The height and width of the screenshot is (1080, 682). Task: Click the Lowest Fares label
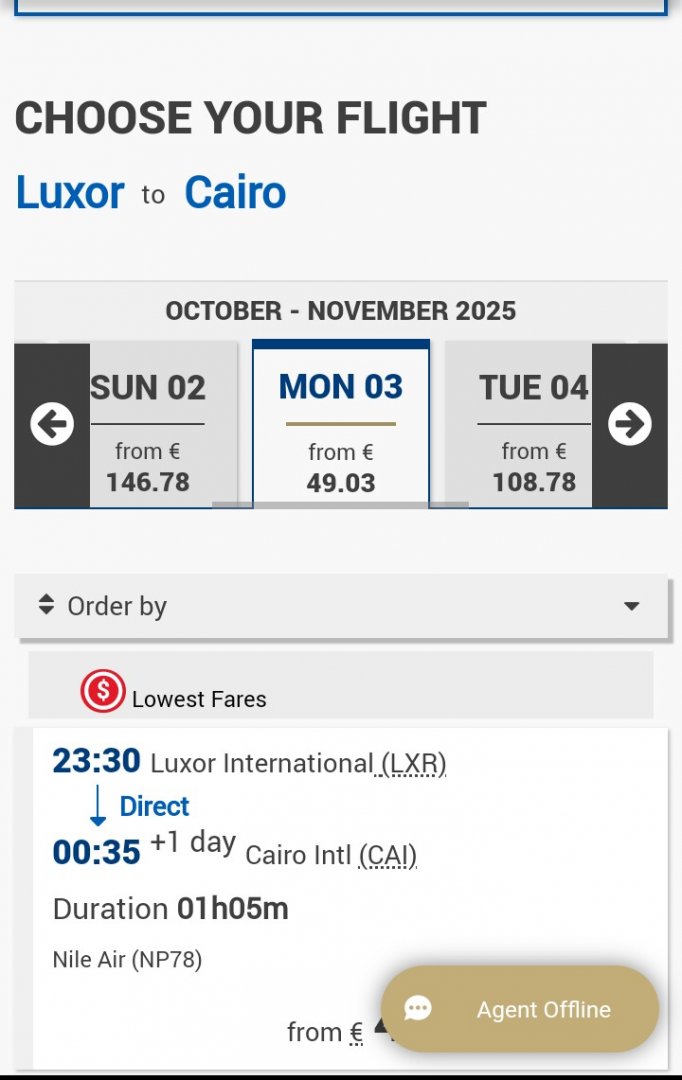click(x=199, y=699)
